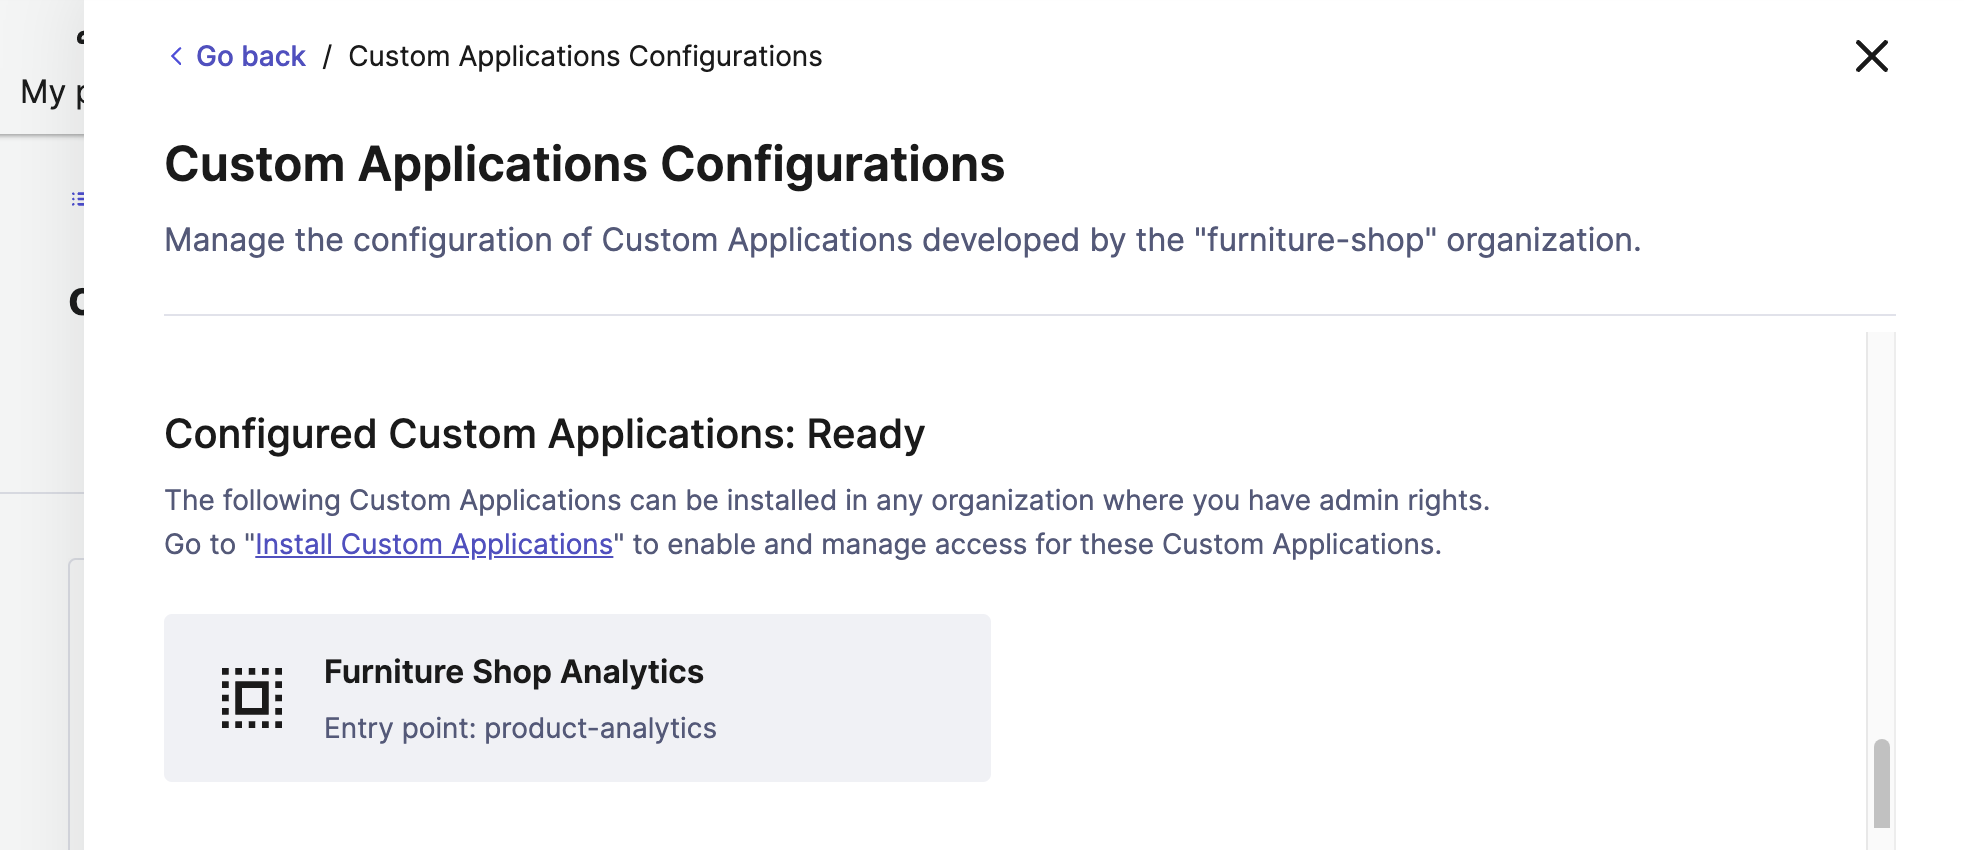Click the partially hidden blue list icon

tap(77, 199)
